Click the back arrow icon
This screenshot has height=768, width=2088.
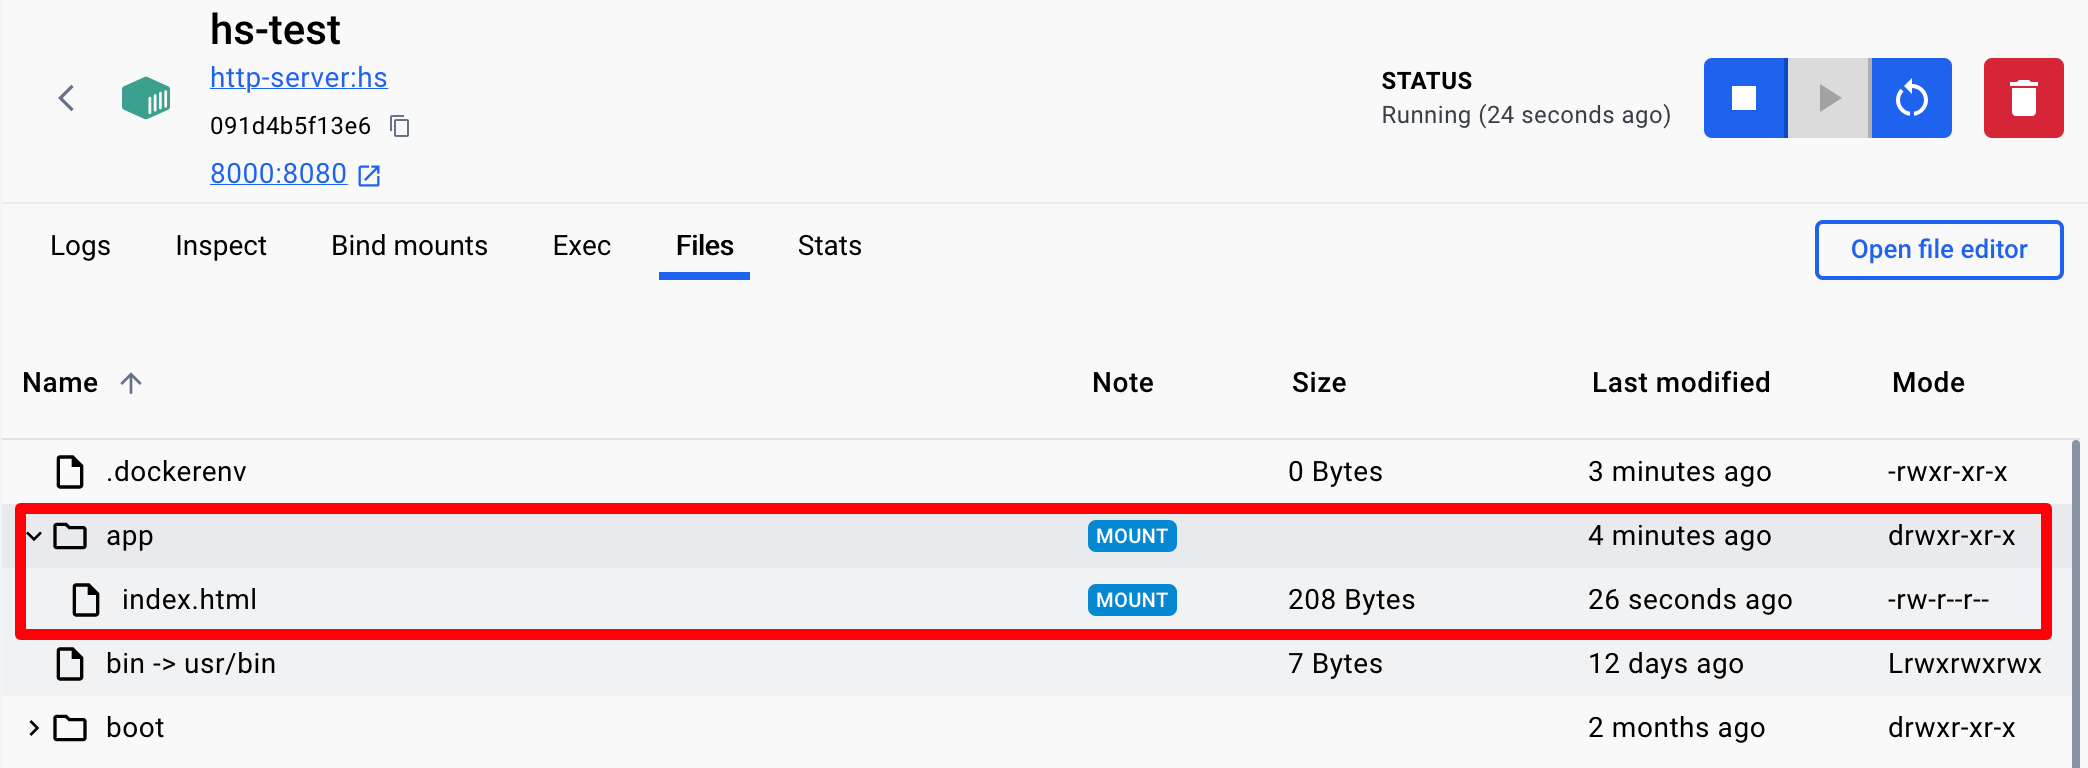[66, 98]
